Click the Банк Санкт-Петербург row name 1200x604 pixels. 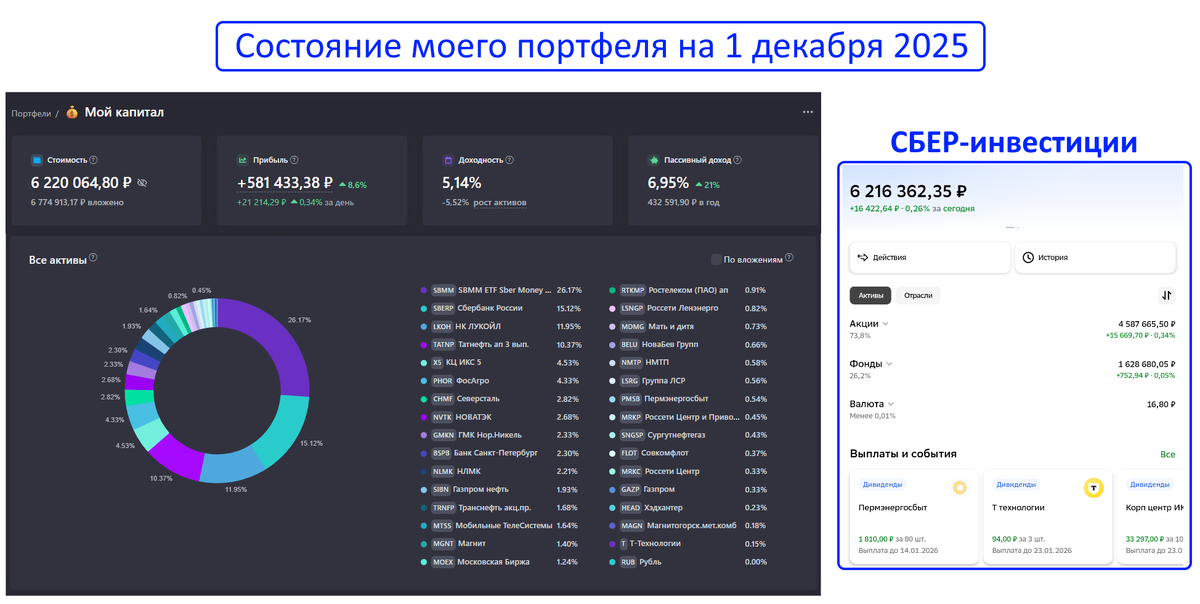pyautogui.click(x=497, y=453)
